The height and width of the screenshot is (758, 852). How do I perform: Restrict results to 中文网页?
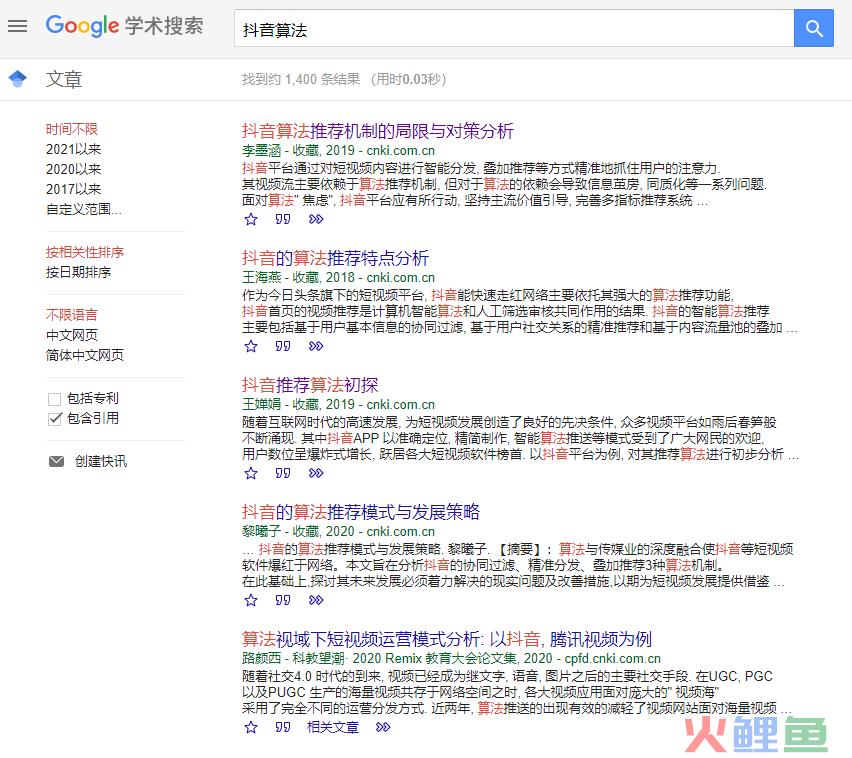(x=72, y=335)
